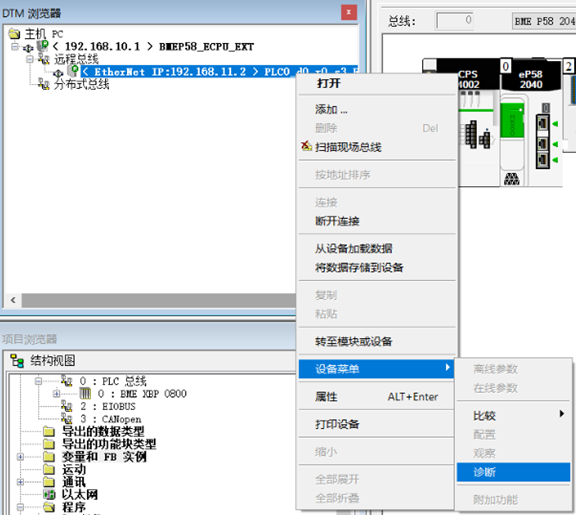
Task: Click the Distributed Bus node icon
Action: click(44, 84)
